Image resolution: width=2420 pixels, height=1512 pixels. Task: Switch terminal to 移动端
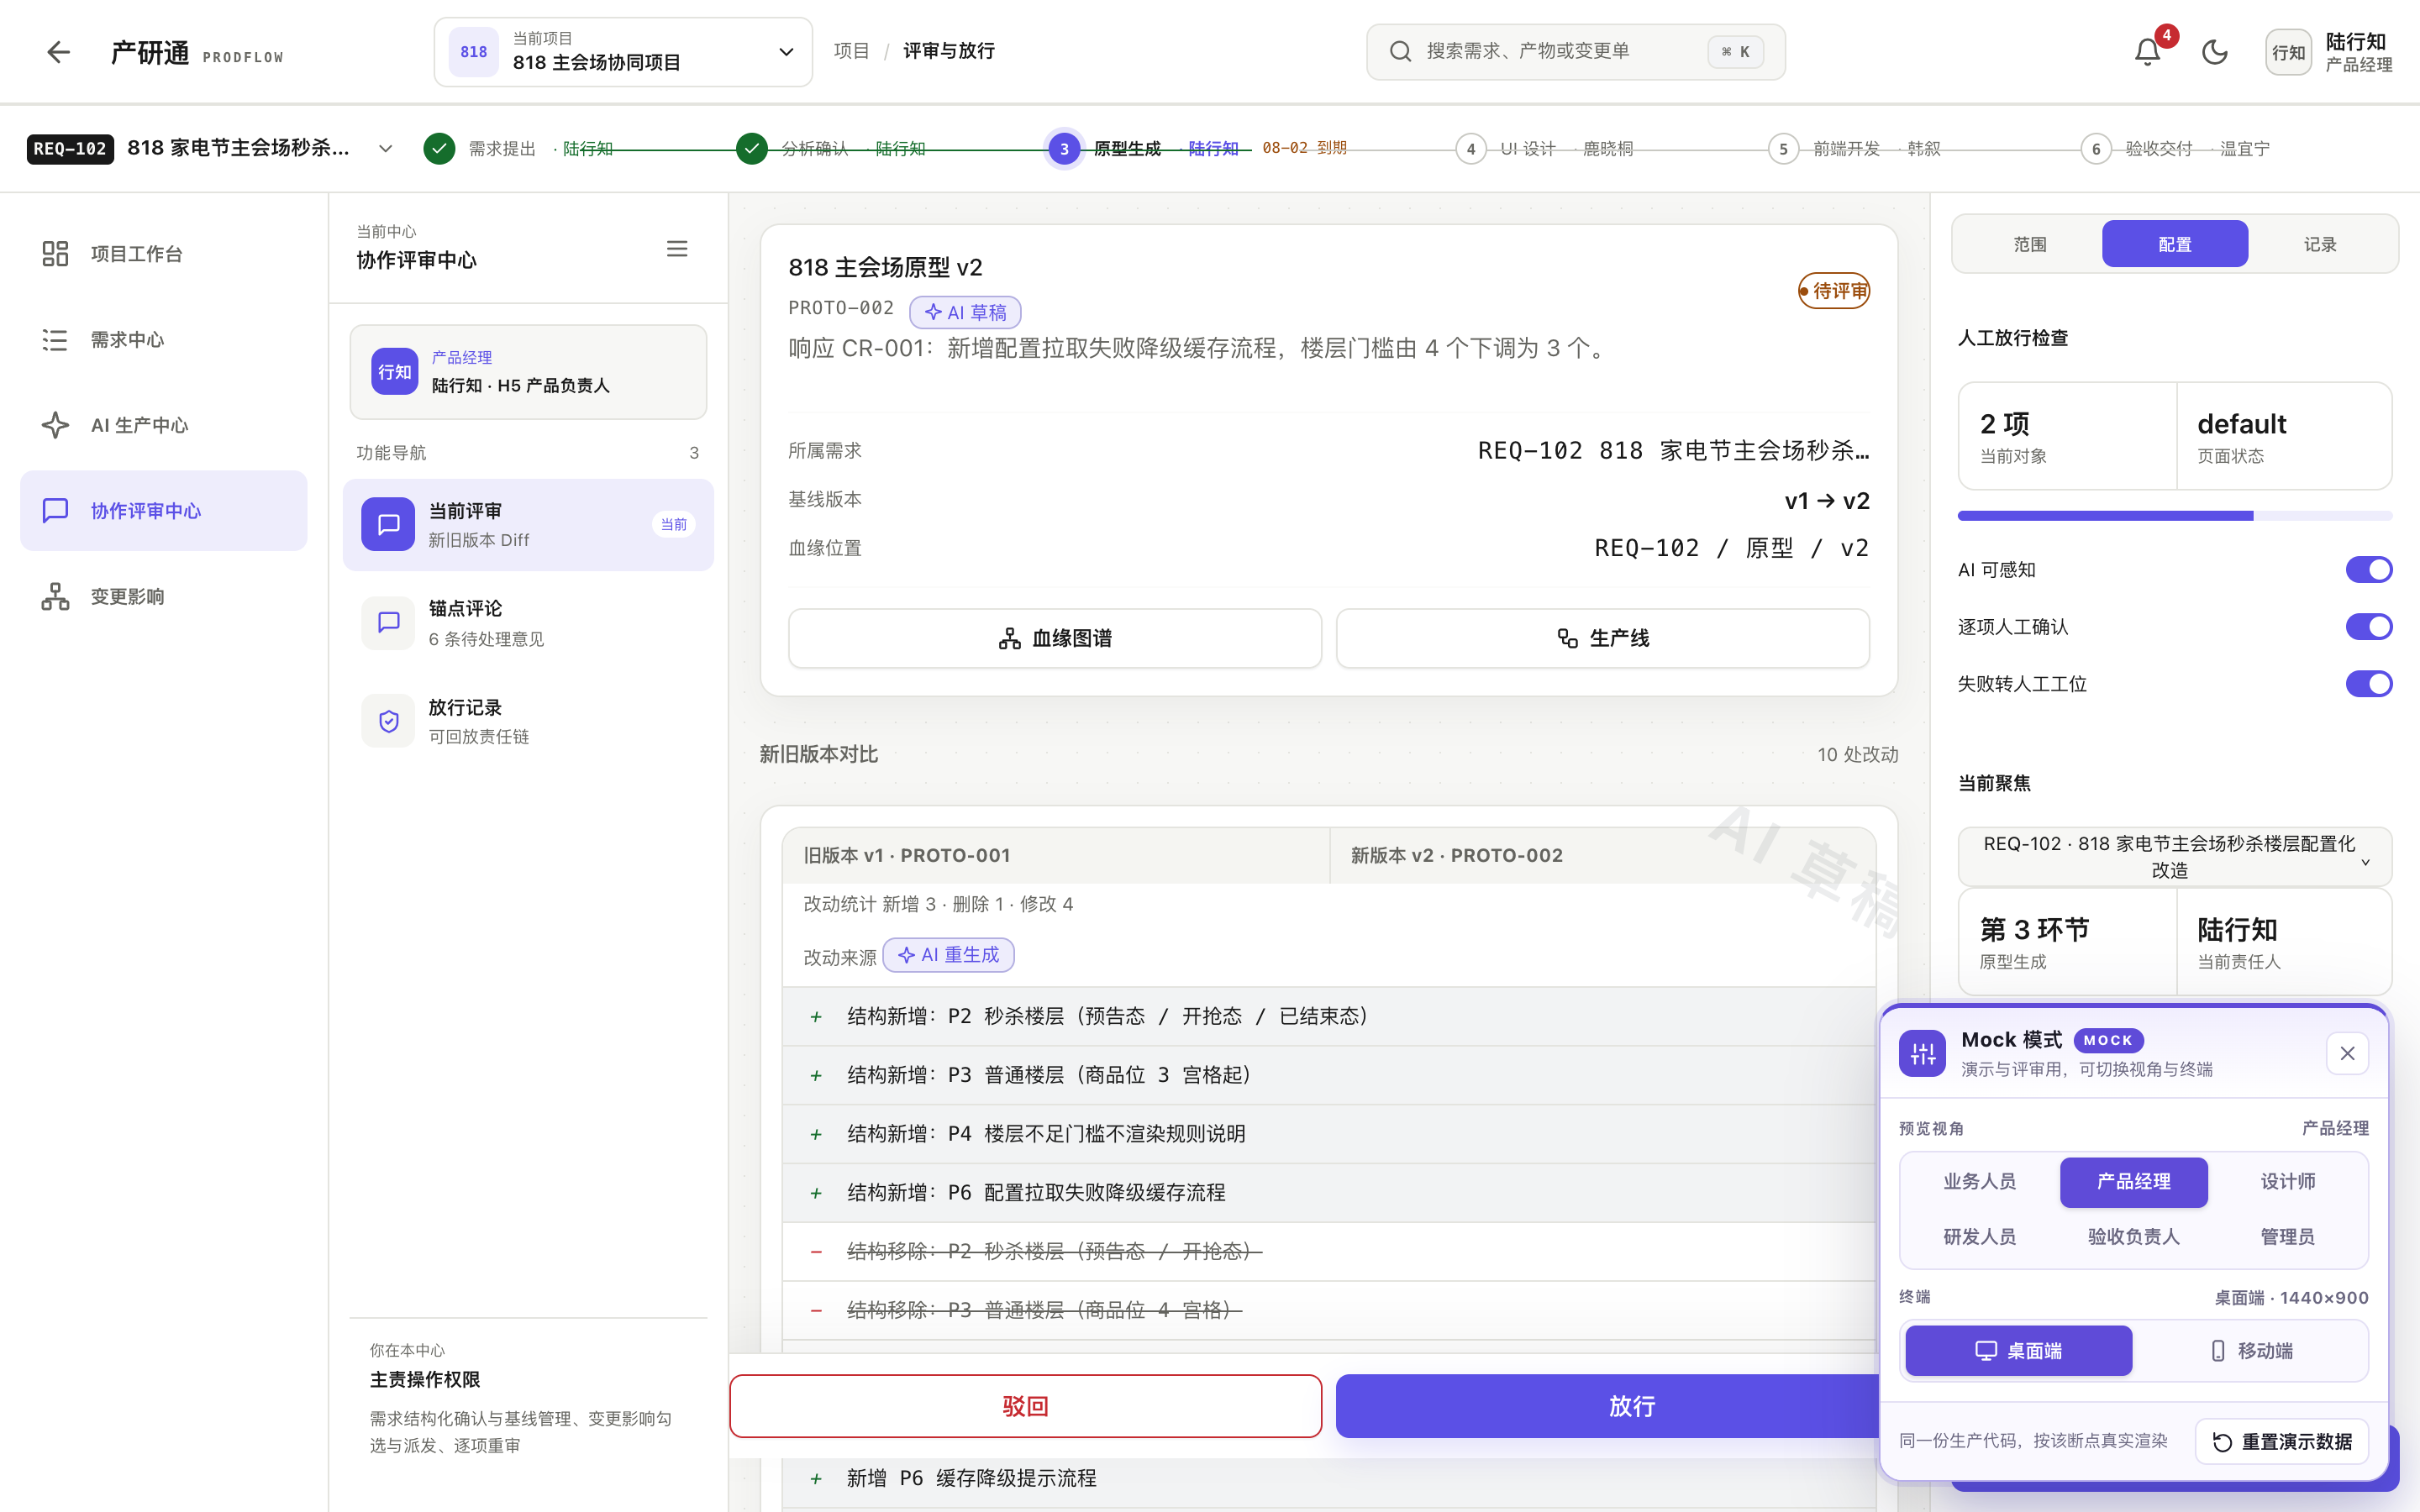click(x=2251, y=1351)
